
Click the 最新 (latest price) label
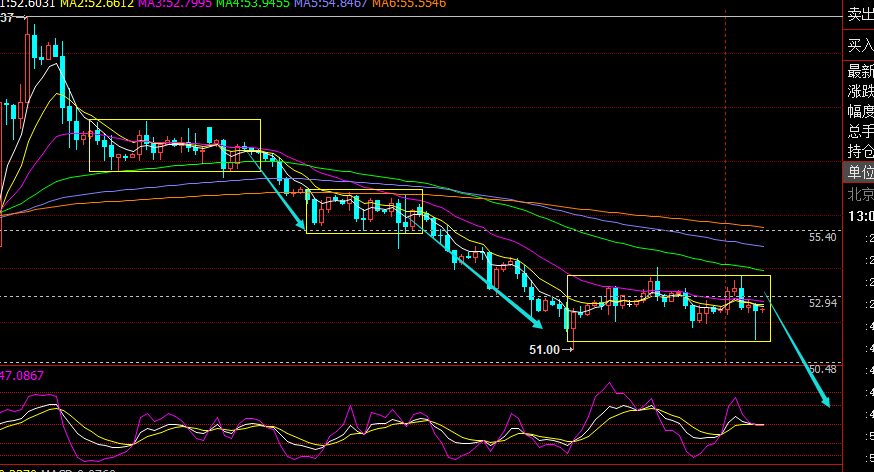pyautogui.click(x=860, y=71)
